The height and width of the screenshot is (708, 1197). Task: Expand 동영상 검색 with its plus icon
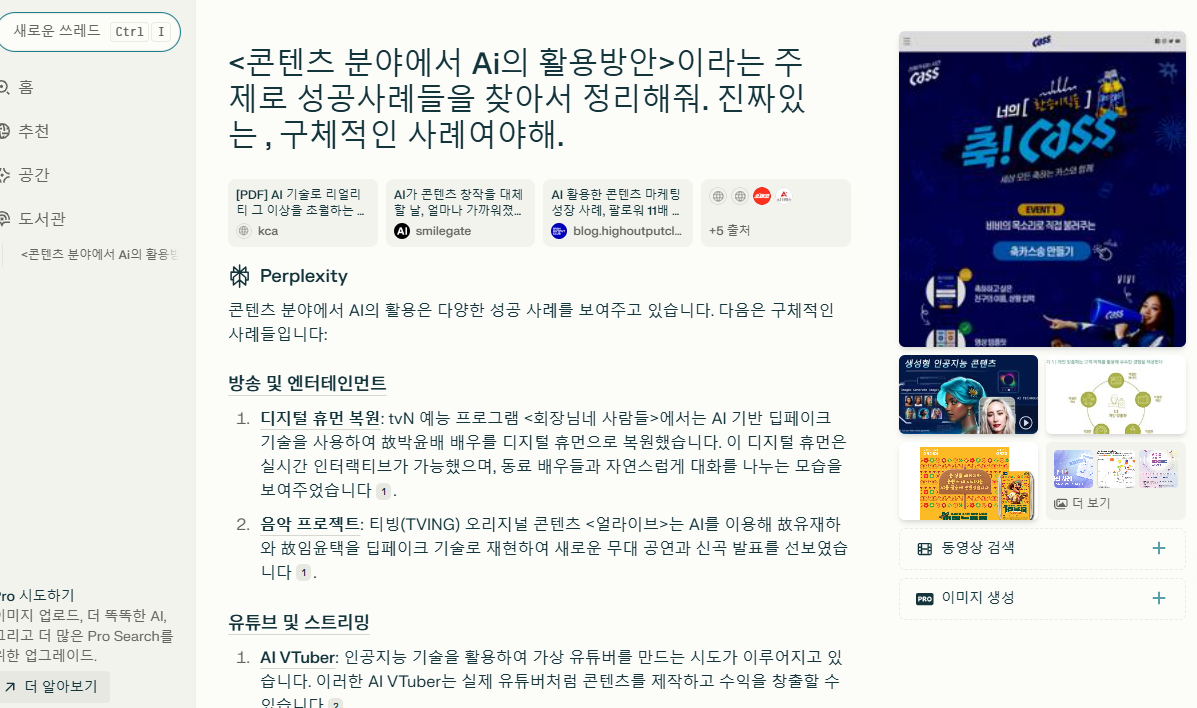(1159, 548)
